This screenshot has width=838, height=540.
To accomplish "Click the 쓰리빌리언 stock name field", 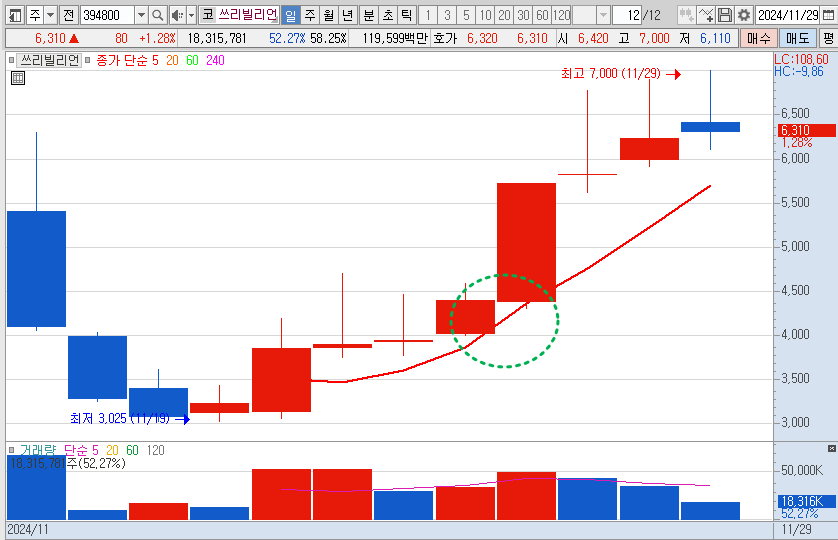I will 247,15.
